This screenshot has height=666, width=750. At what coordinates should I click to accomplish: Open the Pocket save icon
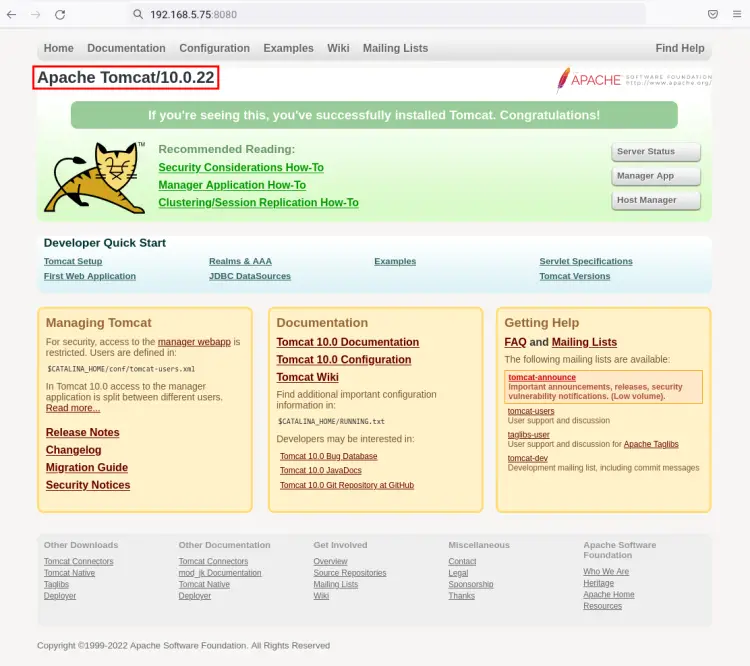click(713, 14)
